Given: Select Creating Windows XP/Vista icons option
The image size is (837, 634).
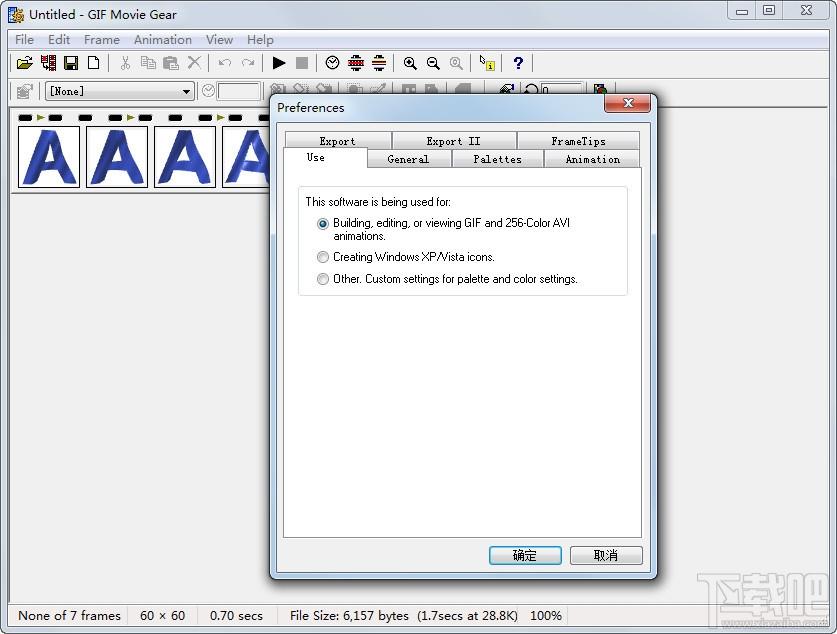Looking at the screenshot, I should [x=322, y=257].
